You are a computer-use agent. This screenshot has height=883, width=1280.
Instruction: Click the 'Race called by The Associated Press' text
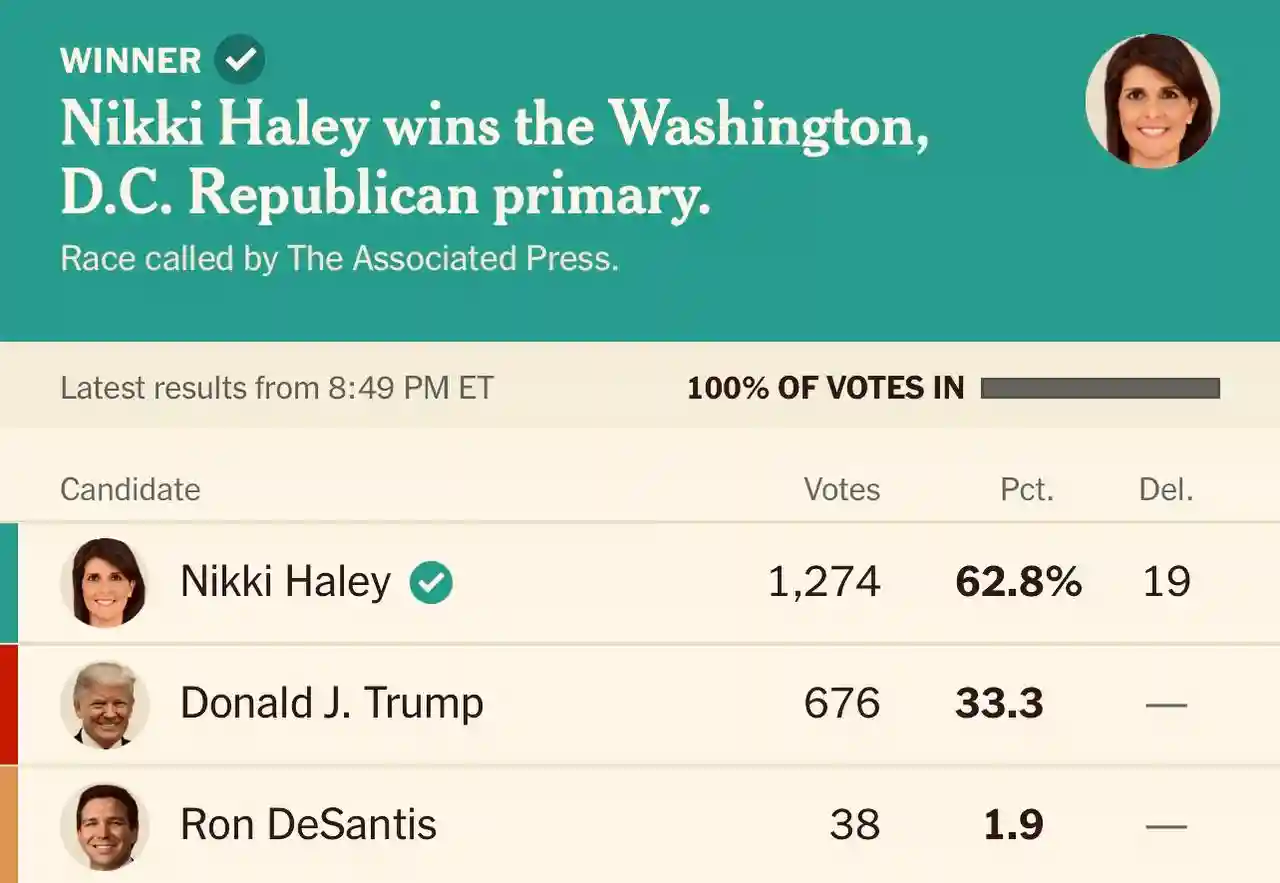tap(339, 259)
